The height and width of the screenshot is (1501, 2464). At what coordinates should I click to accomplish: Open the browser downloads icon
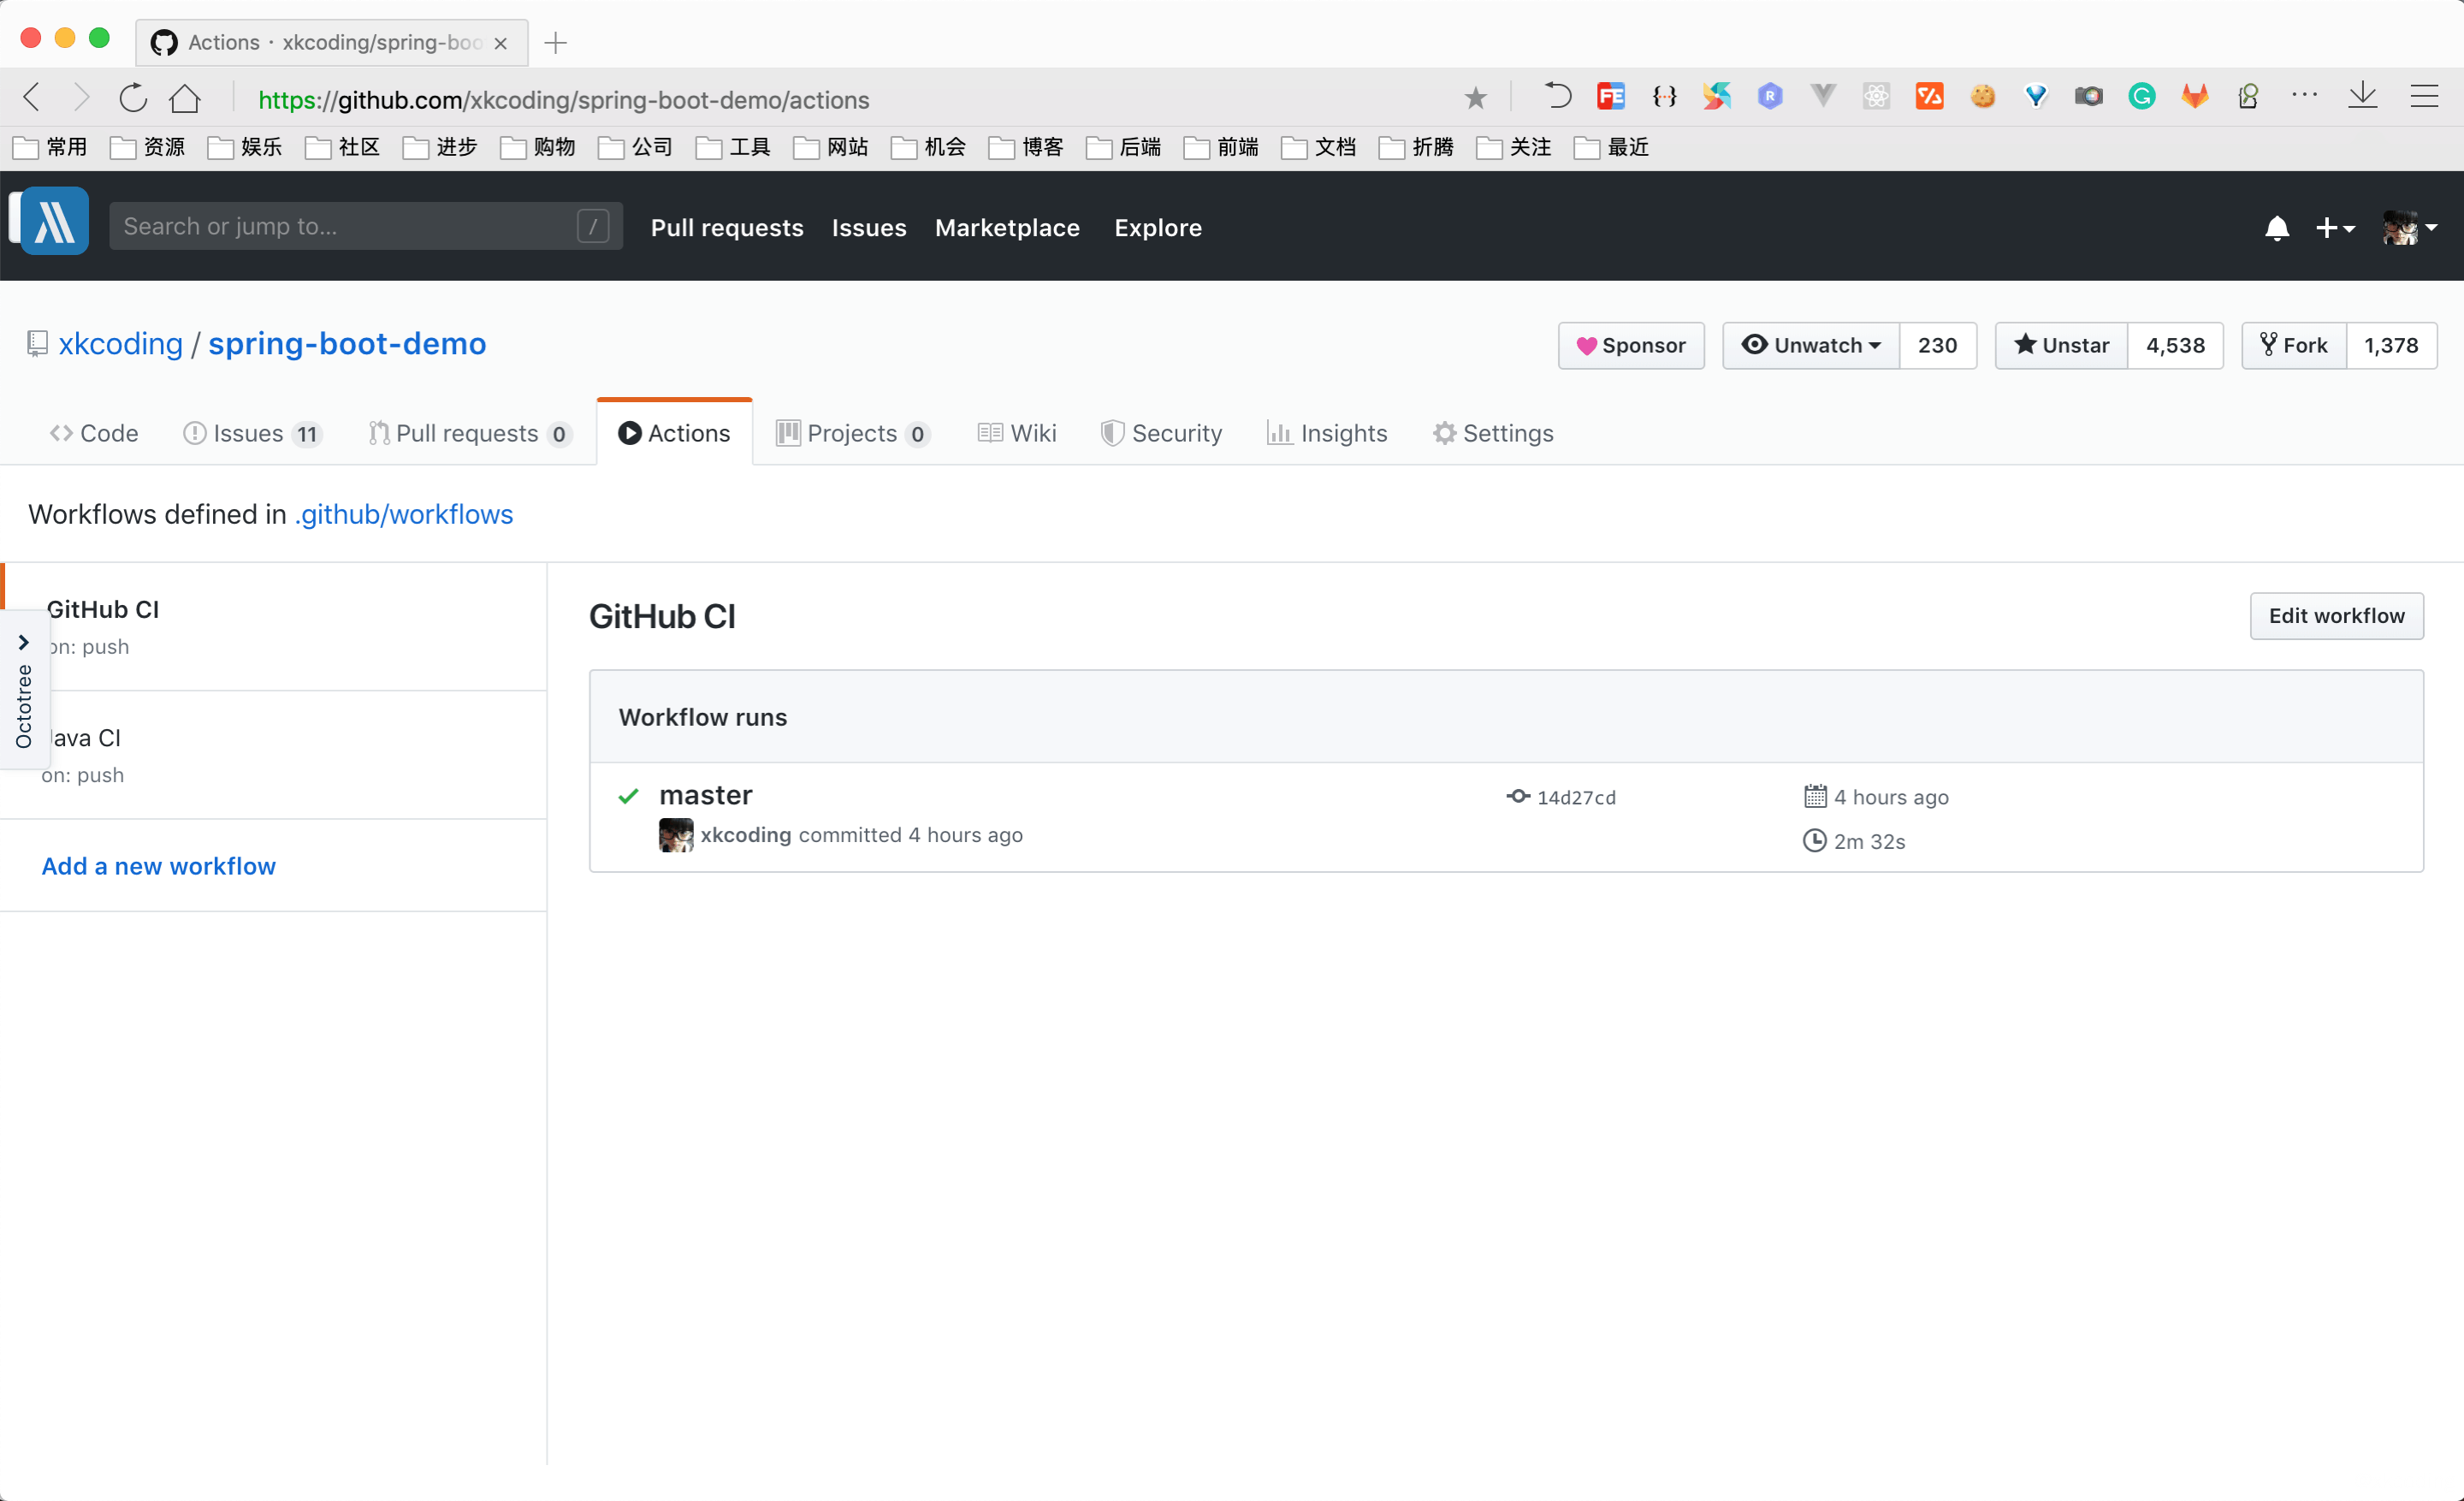point(2363,96)
